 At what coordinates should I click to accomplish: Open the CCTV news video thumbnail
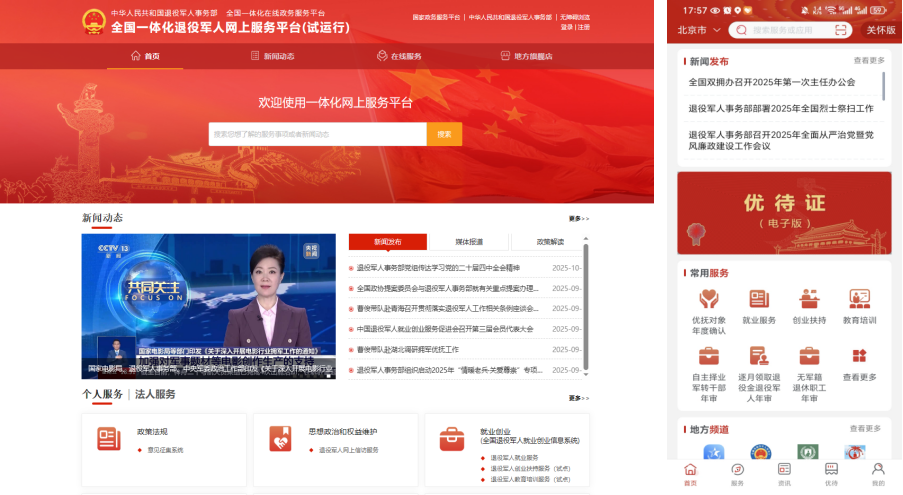click(208, 306)
